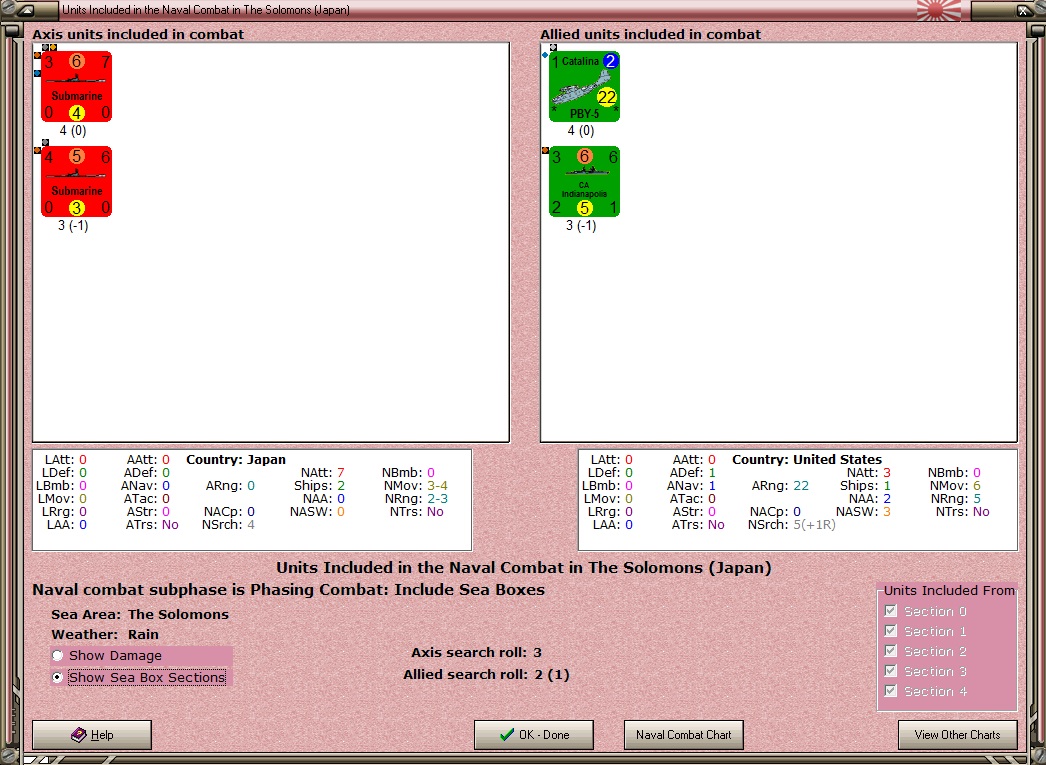Toggle the Section 4 checkbox
The width and height of the screenshot is (1046, 765).
[x=891, y=691]
